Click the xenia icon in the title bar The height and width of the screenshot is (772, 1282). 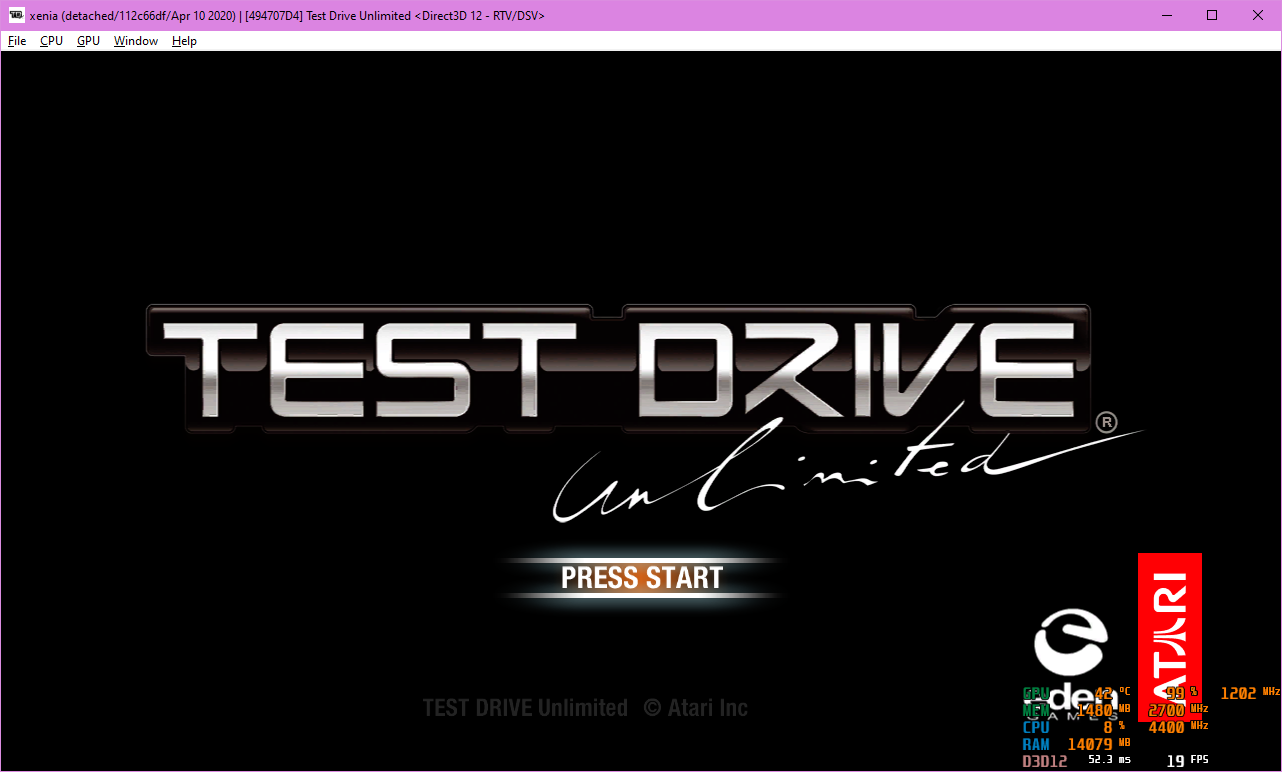(x=17, y=15)
